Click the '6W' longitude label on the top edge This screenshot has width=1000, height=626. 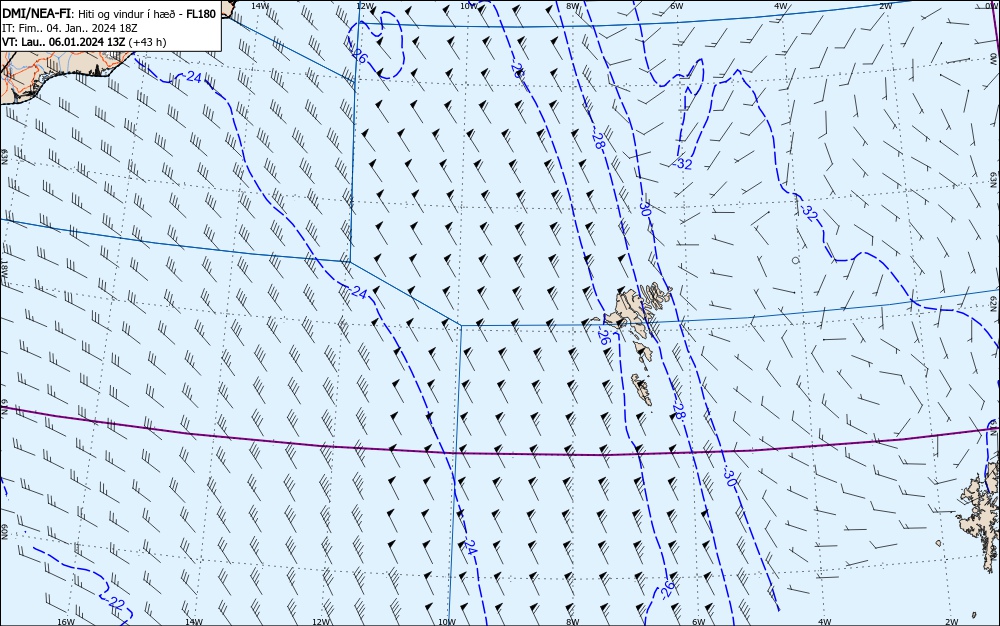(x=677, y=6)
